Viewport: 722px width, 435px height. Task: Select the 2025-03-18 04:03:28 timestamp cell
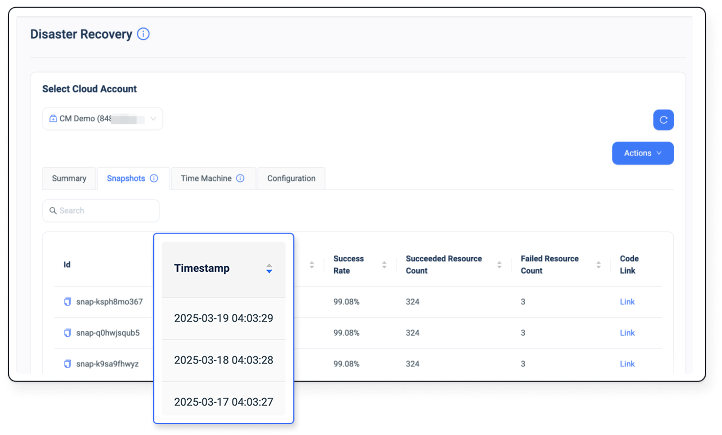point(223,360)
